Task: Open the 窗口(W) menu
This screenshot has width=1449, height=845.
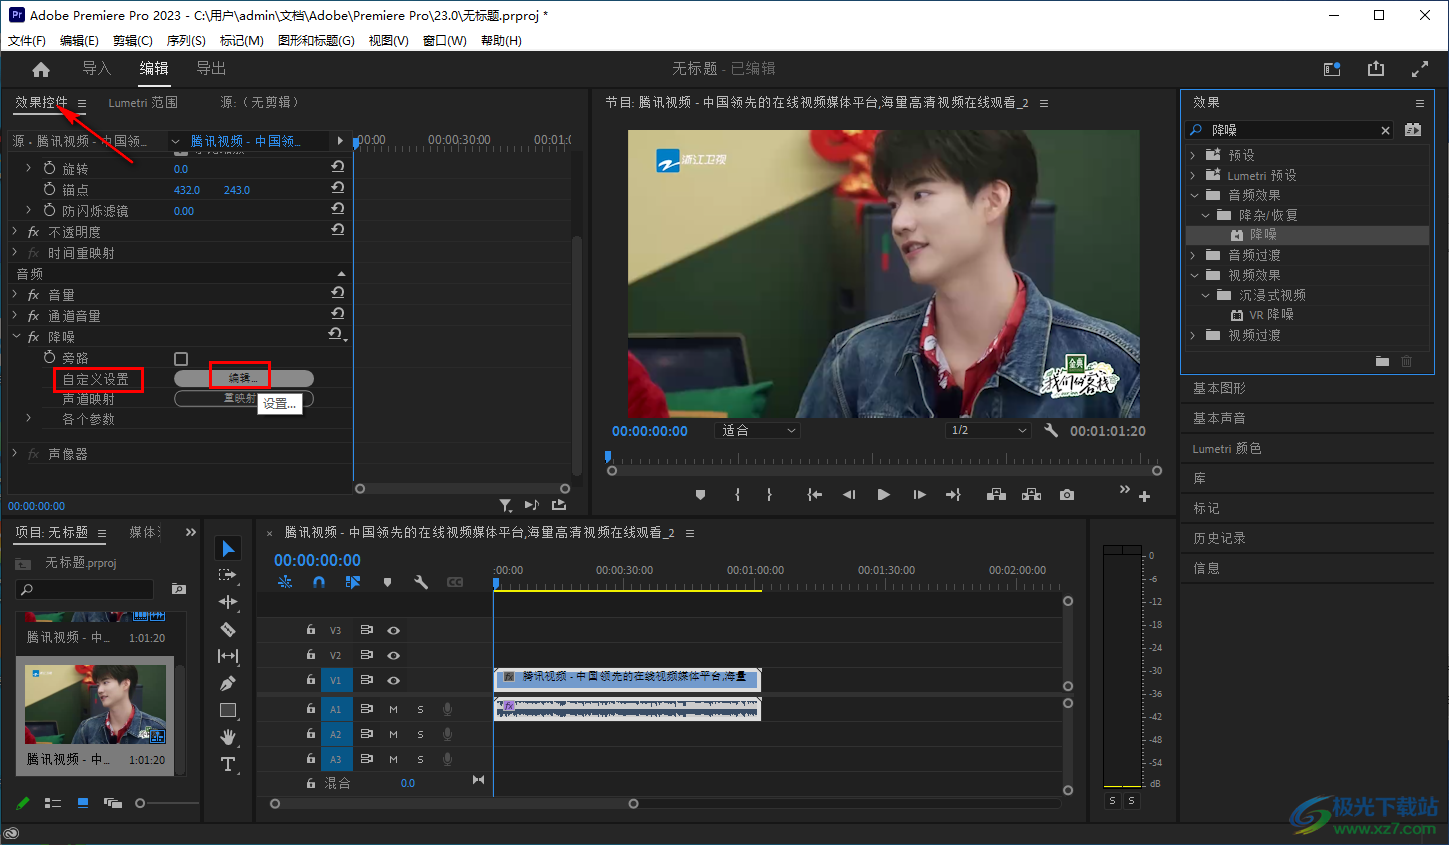Action: (x=445, y=40)
